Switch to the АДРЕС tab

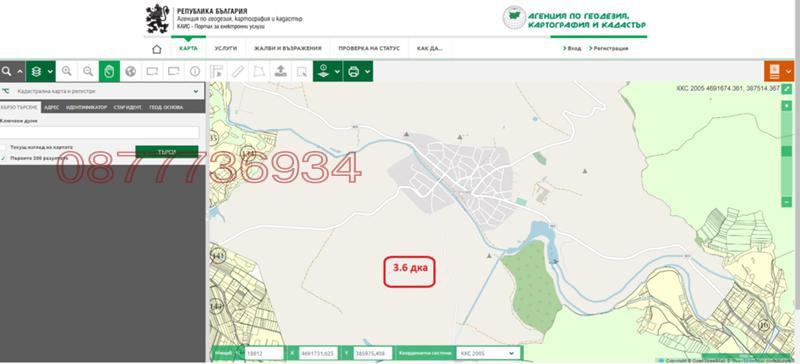pyautogui.click(x=52, y=107)
